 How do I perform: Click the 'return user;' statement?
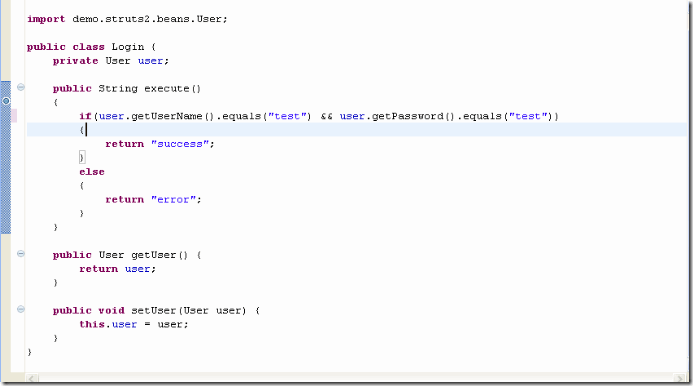click(118, 269)
